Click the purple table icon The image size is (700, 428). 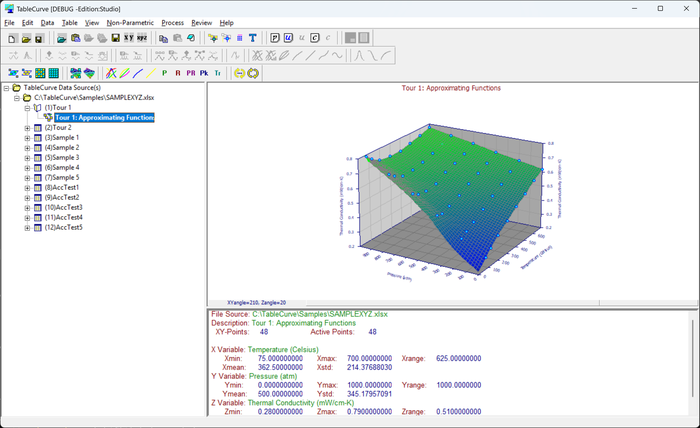tap(240, 38)
